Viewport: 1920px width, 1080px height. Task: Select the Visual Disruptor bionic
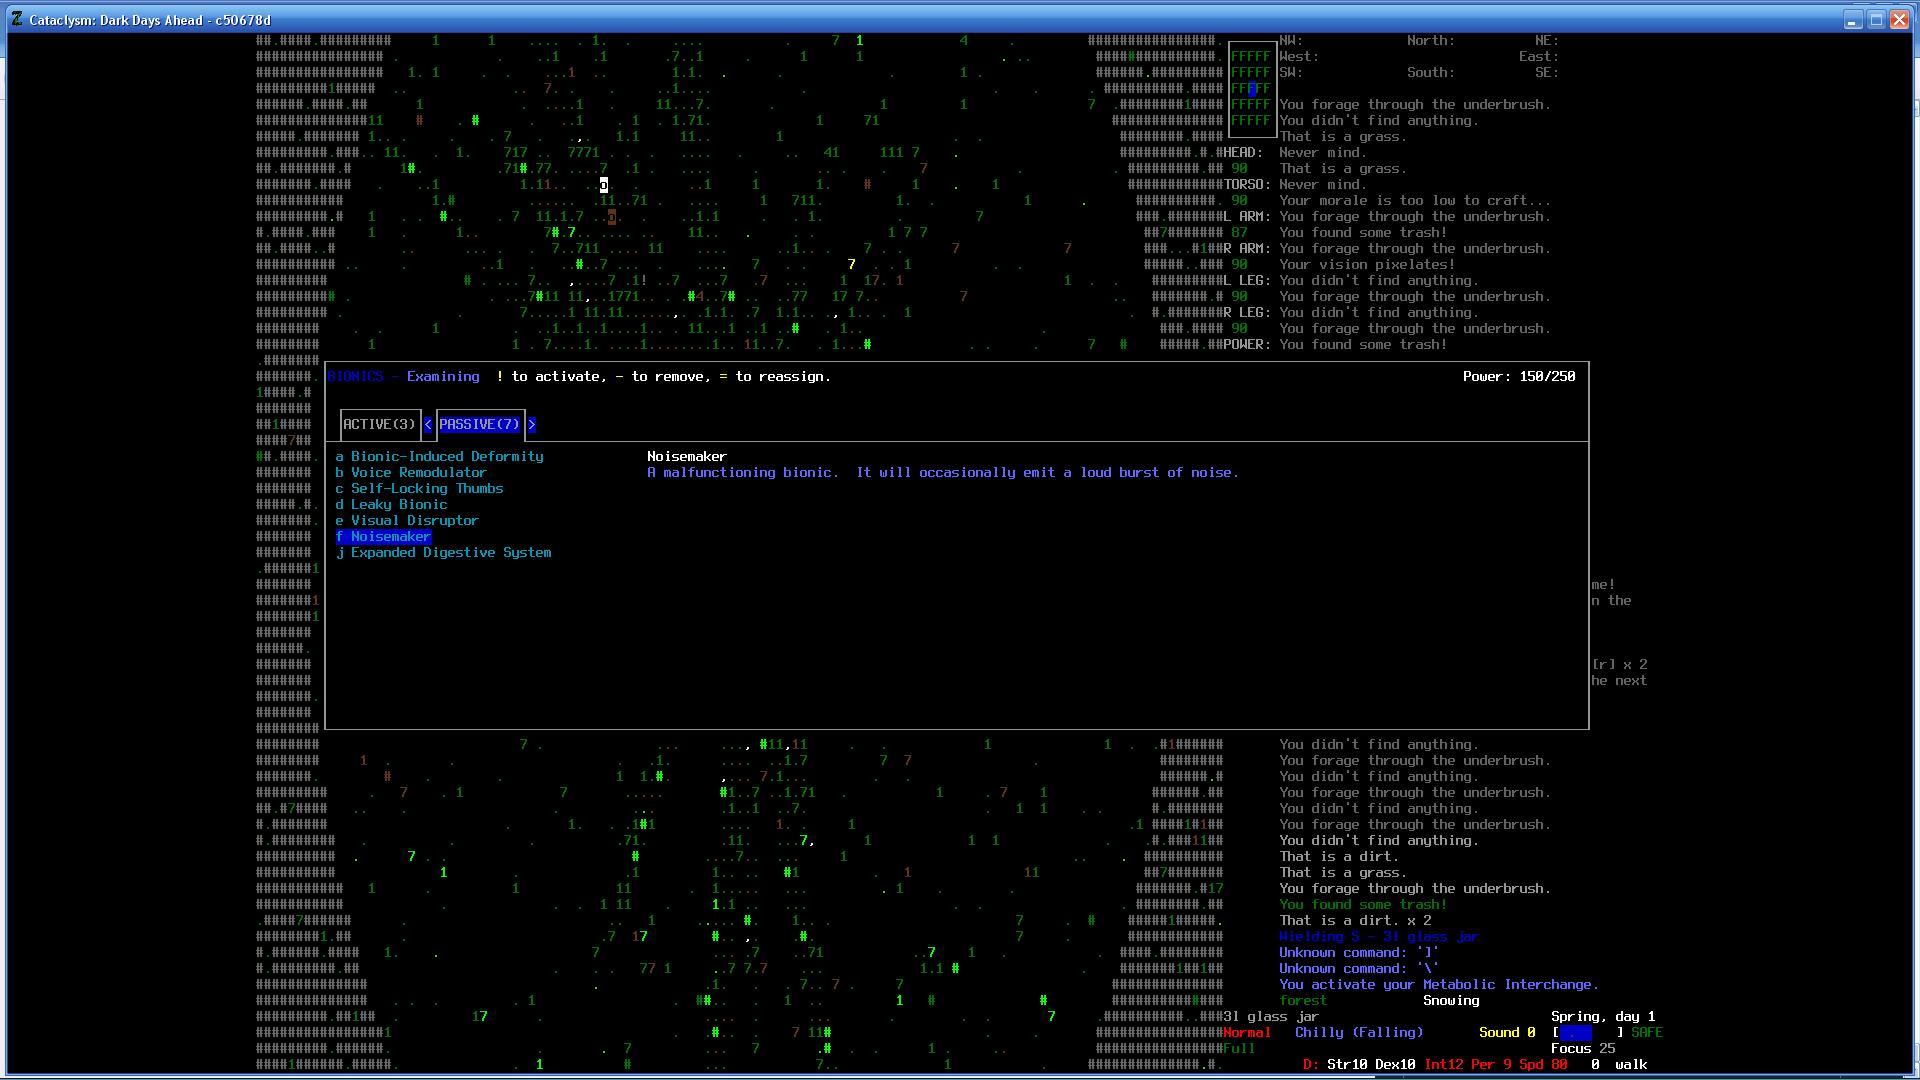pyautogui.click(x=414, y=521)
